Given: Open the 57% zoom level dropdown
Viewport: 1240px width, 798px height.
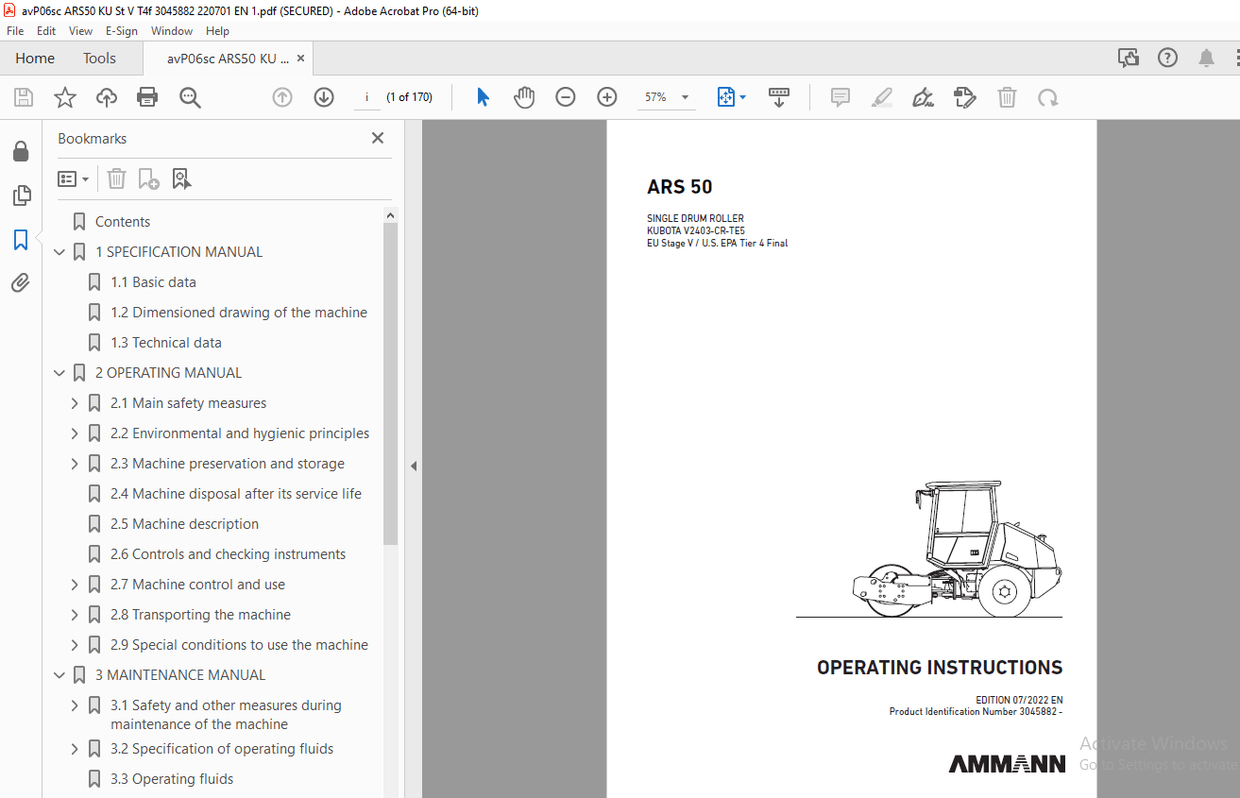Looking at the screenshot, I should click(x=685, y=97).
